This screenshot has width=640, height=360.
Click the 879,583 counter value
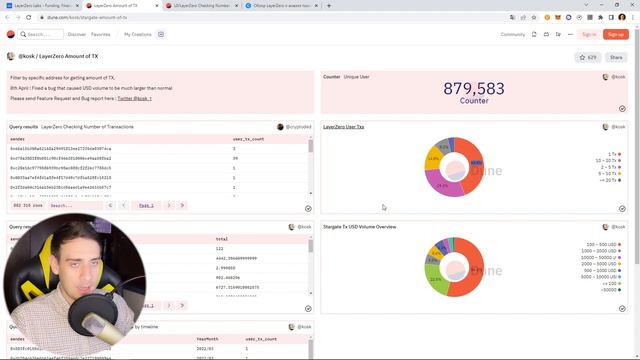(474, 89)
